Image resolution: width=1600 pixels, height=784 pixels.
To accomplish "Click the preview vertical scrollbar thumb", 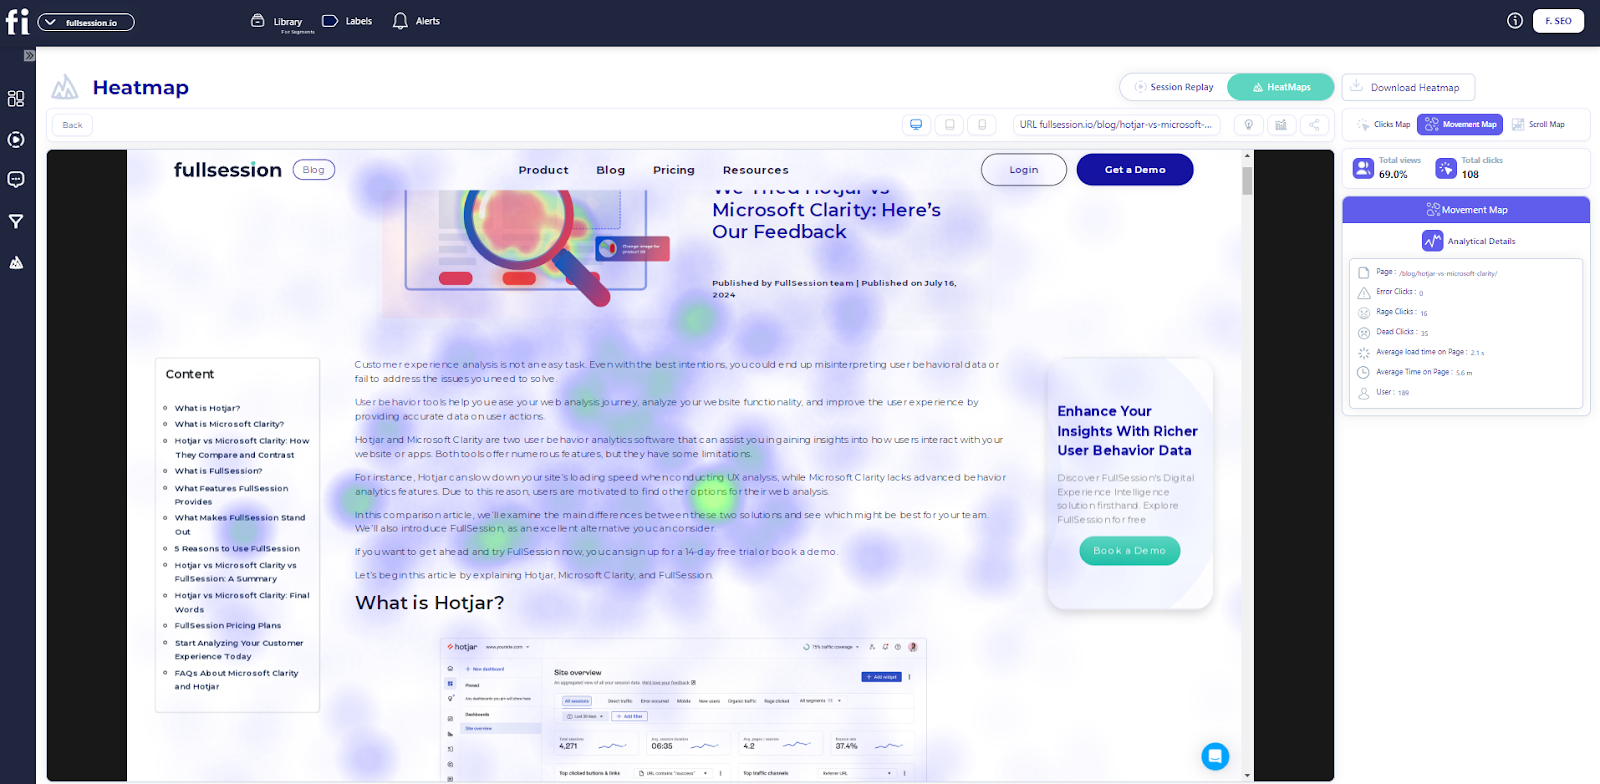I will point(1247,181).
